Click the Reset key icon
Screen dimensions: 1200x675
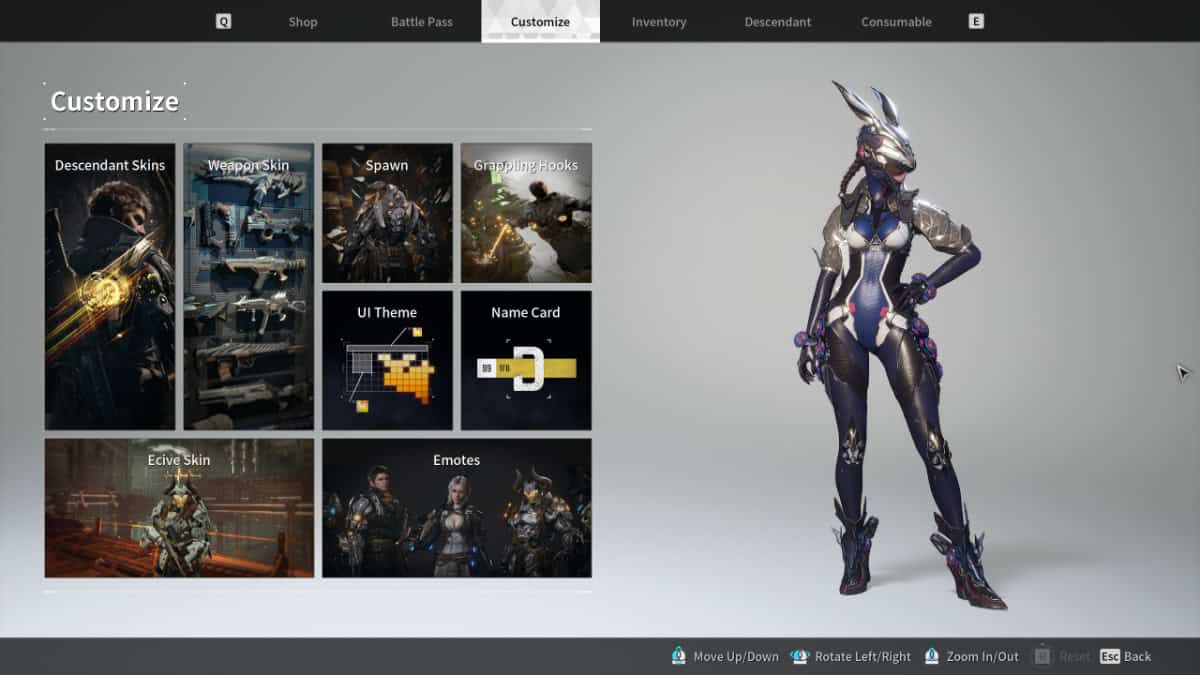pos(1042,656)
